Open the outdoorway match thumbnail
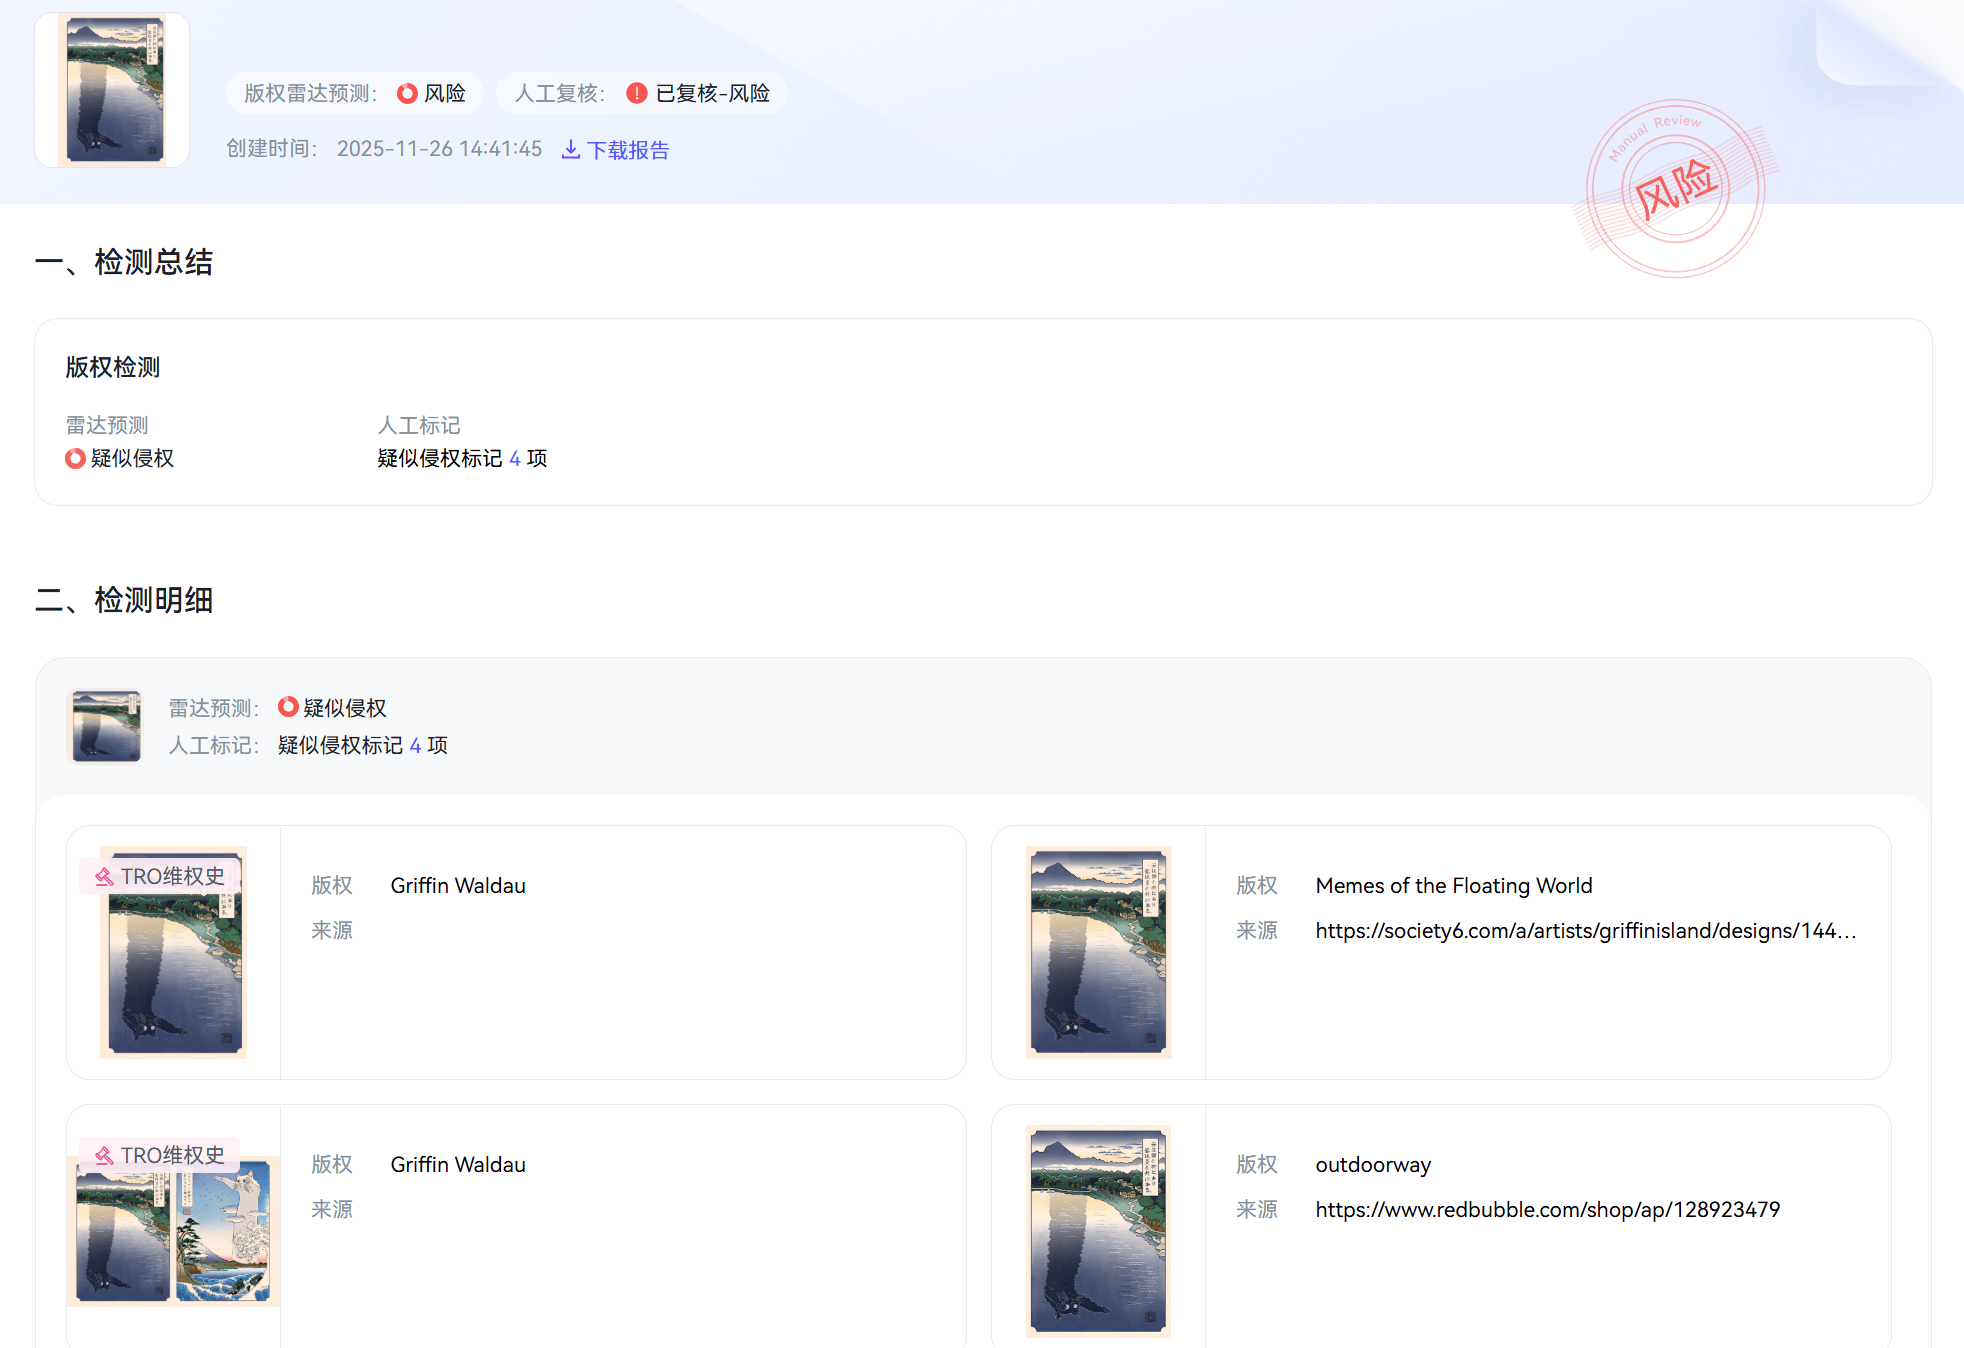Image resolution: width=1964 pixels, height=1348 pixels. [x=1098, y=1231]
